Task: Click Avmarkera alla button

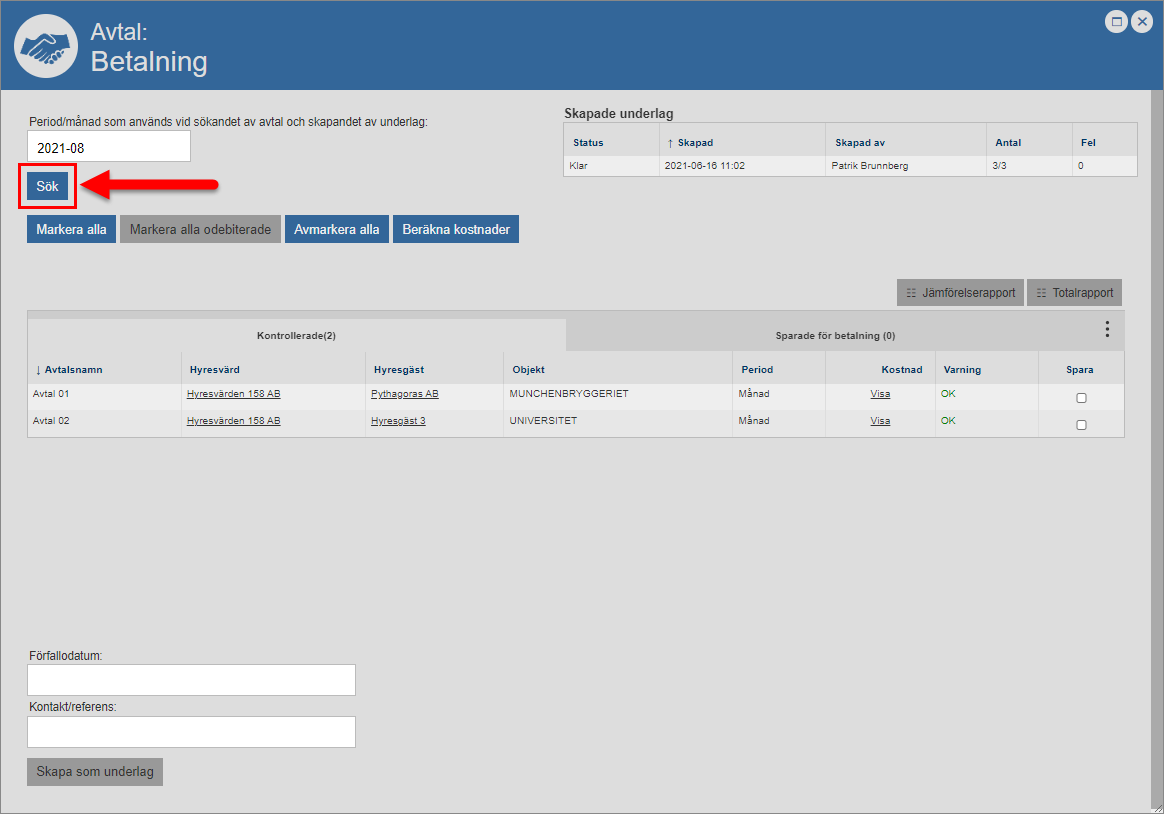Action: click(336, 230)
